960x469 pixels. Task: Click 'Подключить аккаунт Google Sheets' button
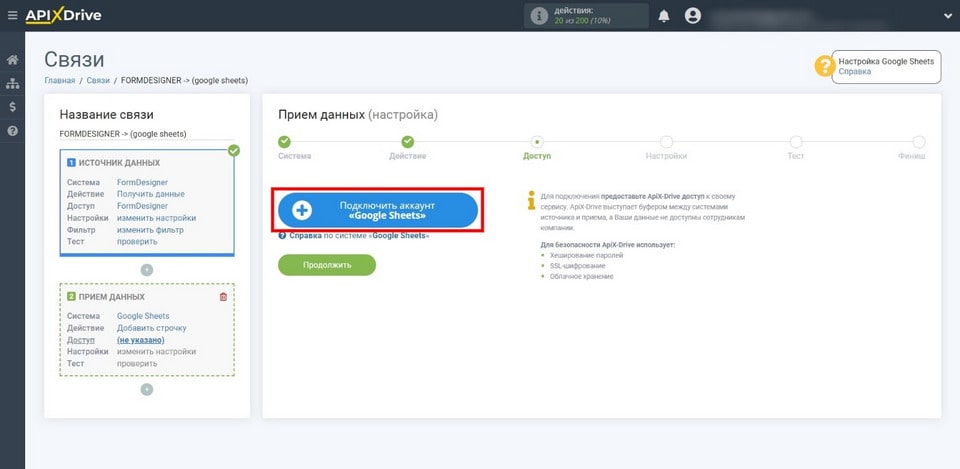point(378,210)
